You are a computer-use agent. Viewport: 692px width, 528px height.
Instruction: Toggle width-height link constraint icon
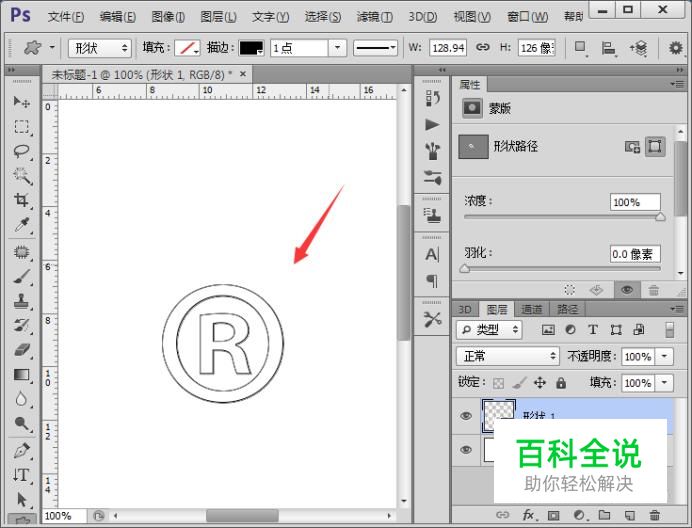(x=483, y=47)
